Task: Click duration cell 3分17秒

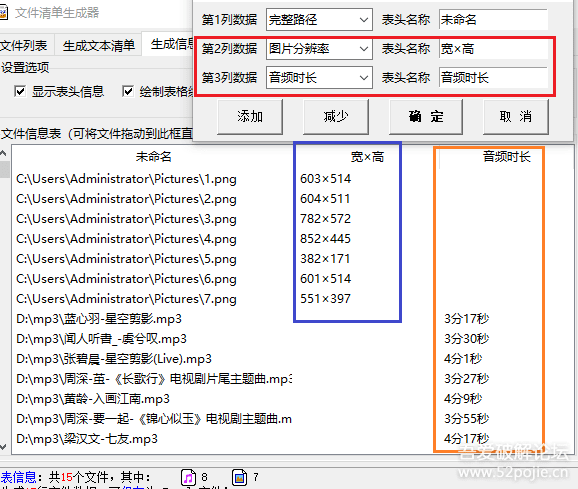Action: pyautogui.click(x=467, y=318)
